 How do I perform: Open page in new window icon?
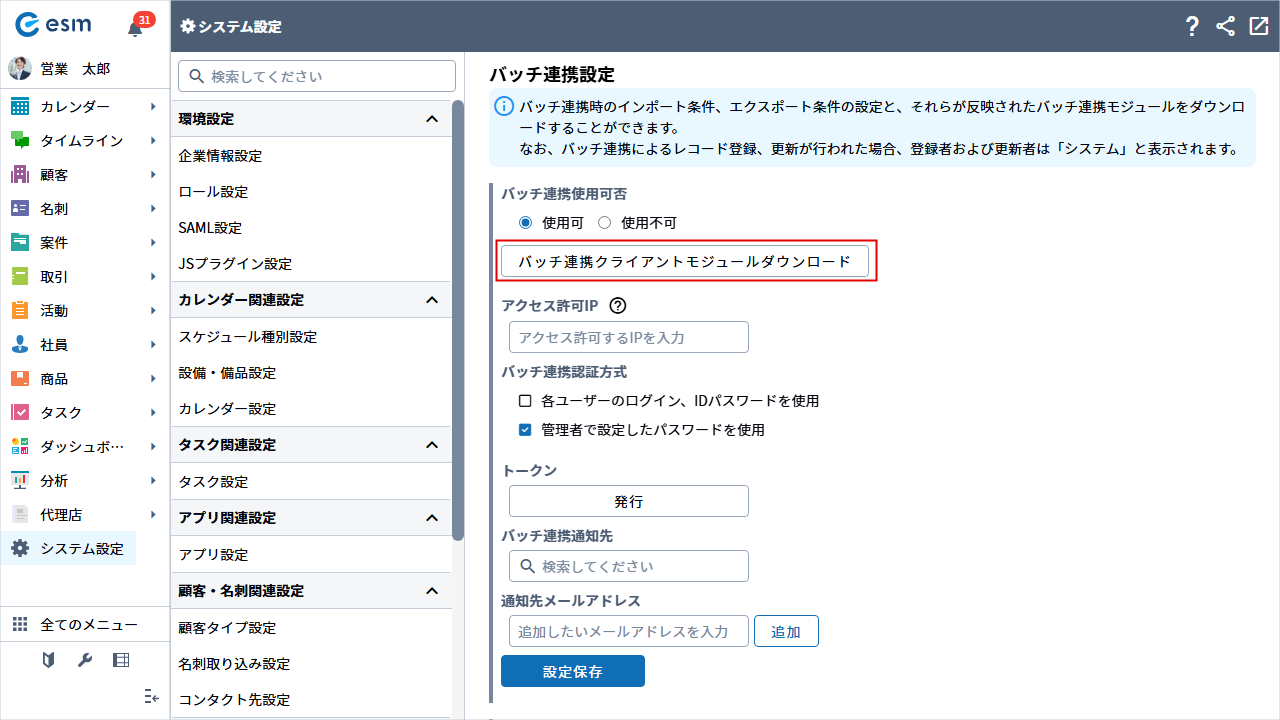[1258, 27]
